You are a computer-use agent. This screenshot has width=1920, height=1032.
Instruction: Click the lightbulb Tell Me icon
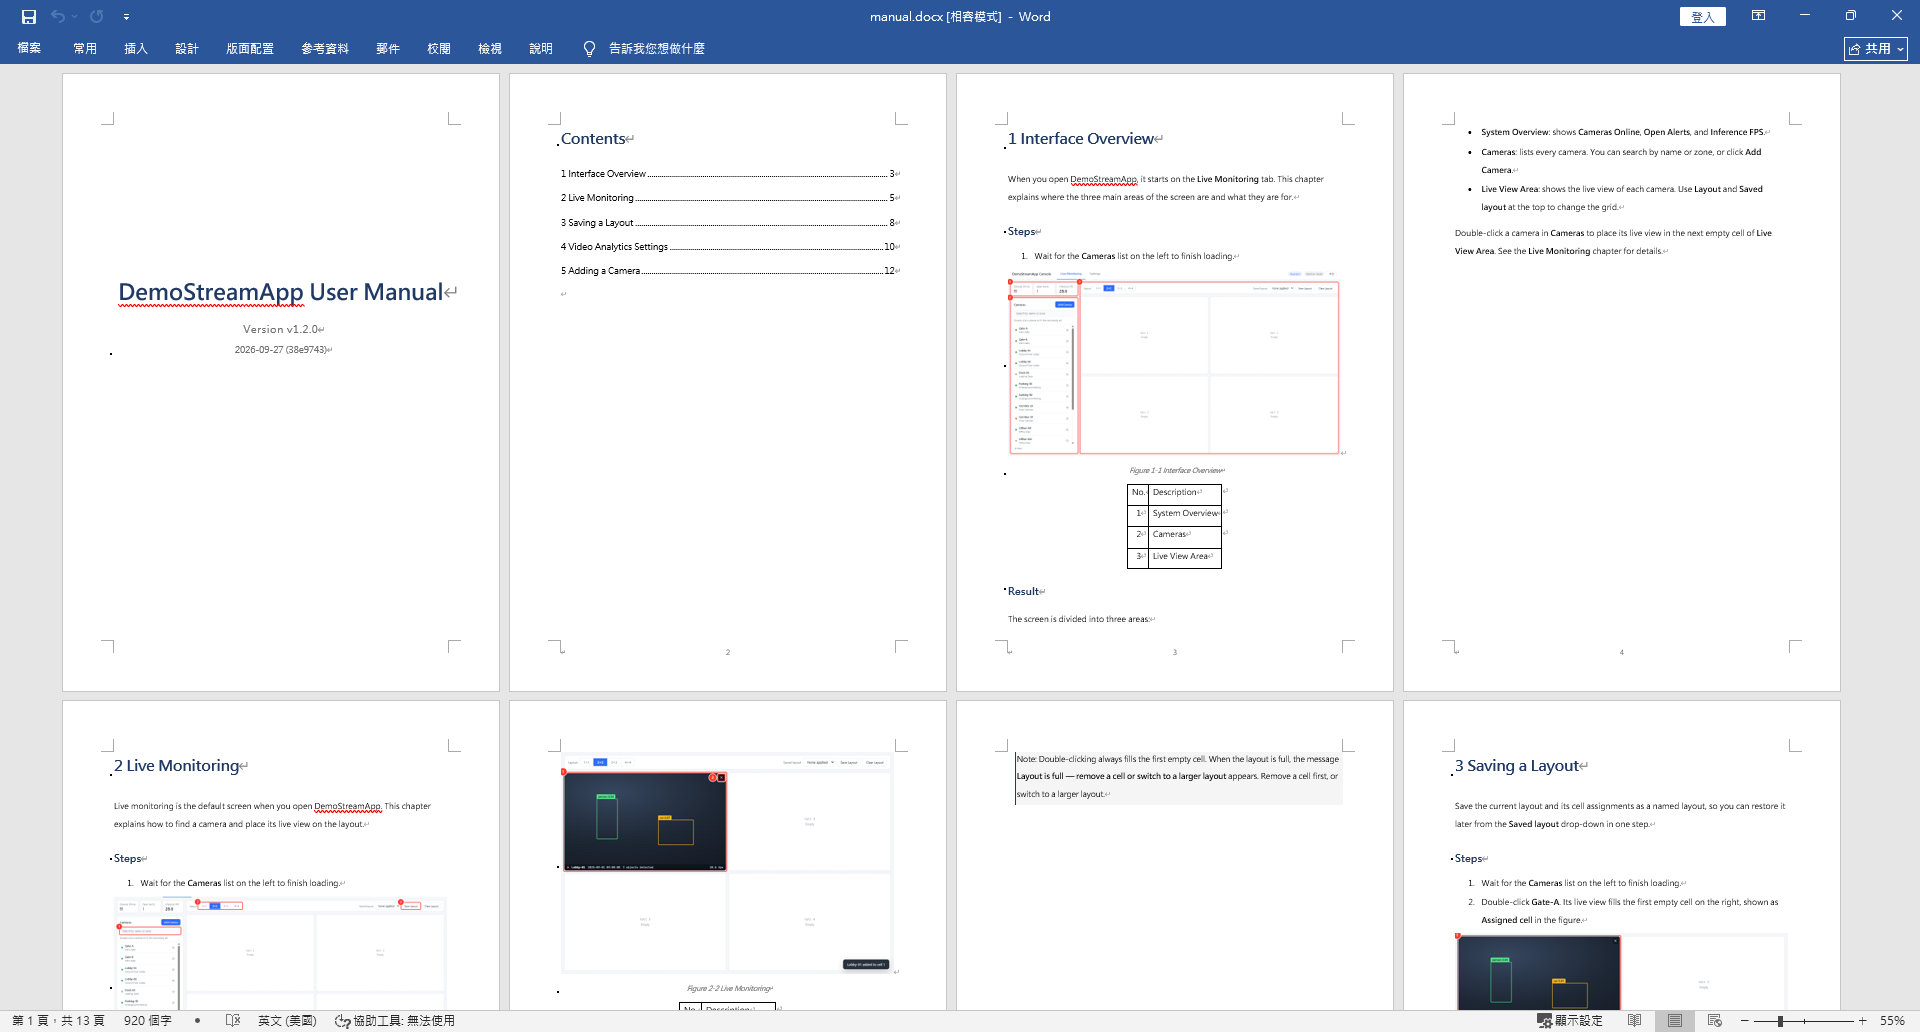tap(589, 49)
